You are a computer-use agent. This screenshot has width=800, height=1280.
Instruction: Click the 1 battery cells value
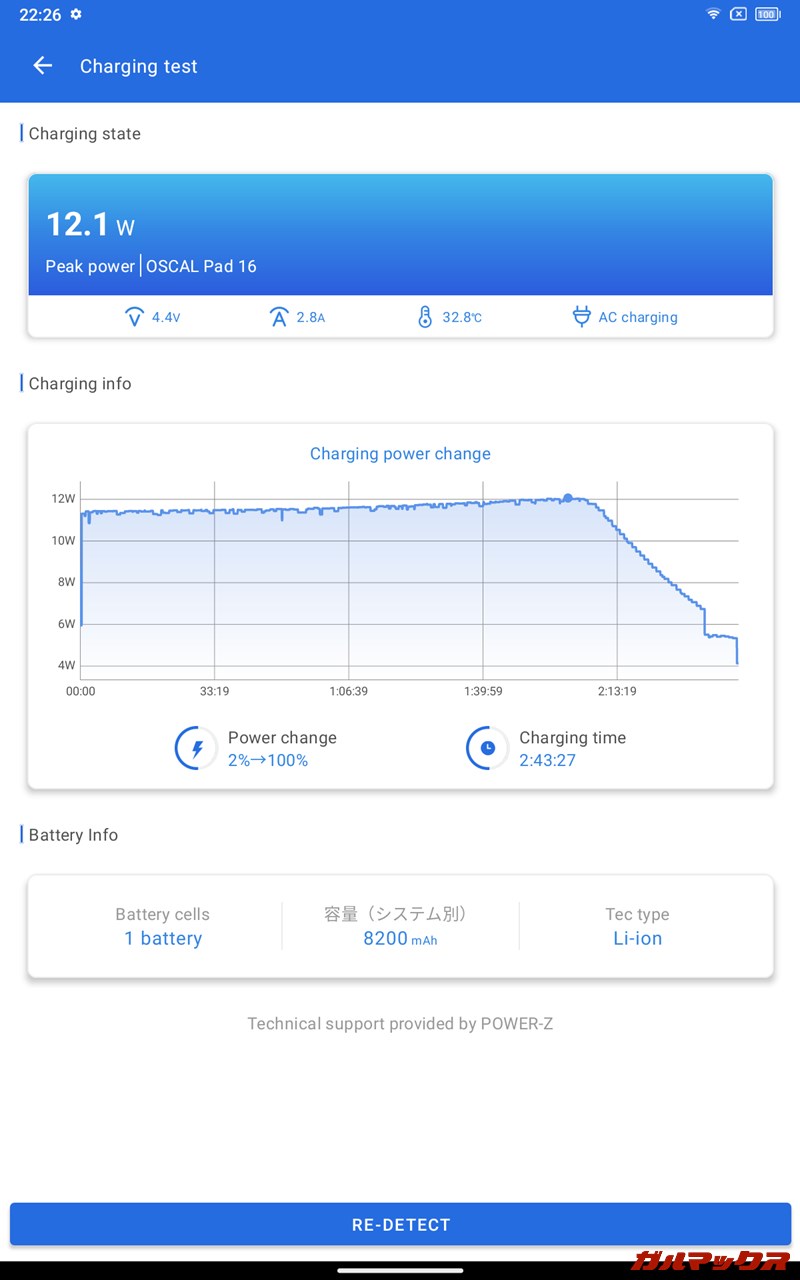[x=163, y=938]
